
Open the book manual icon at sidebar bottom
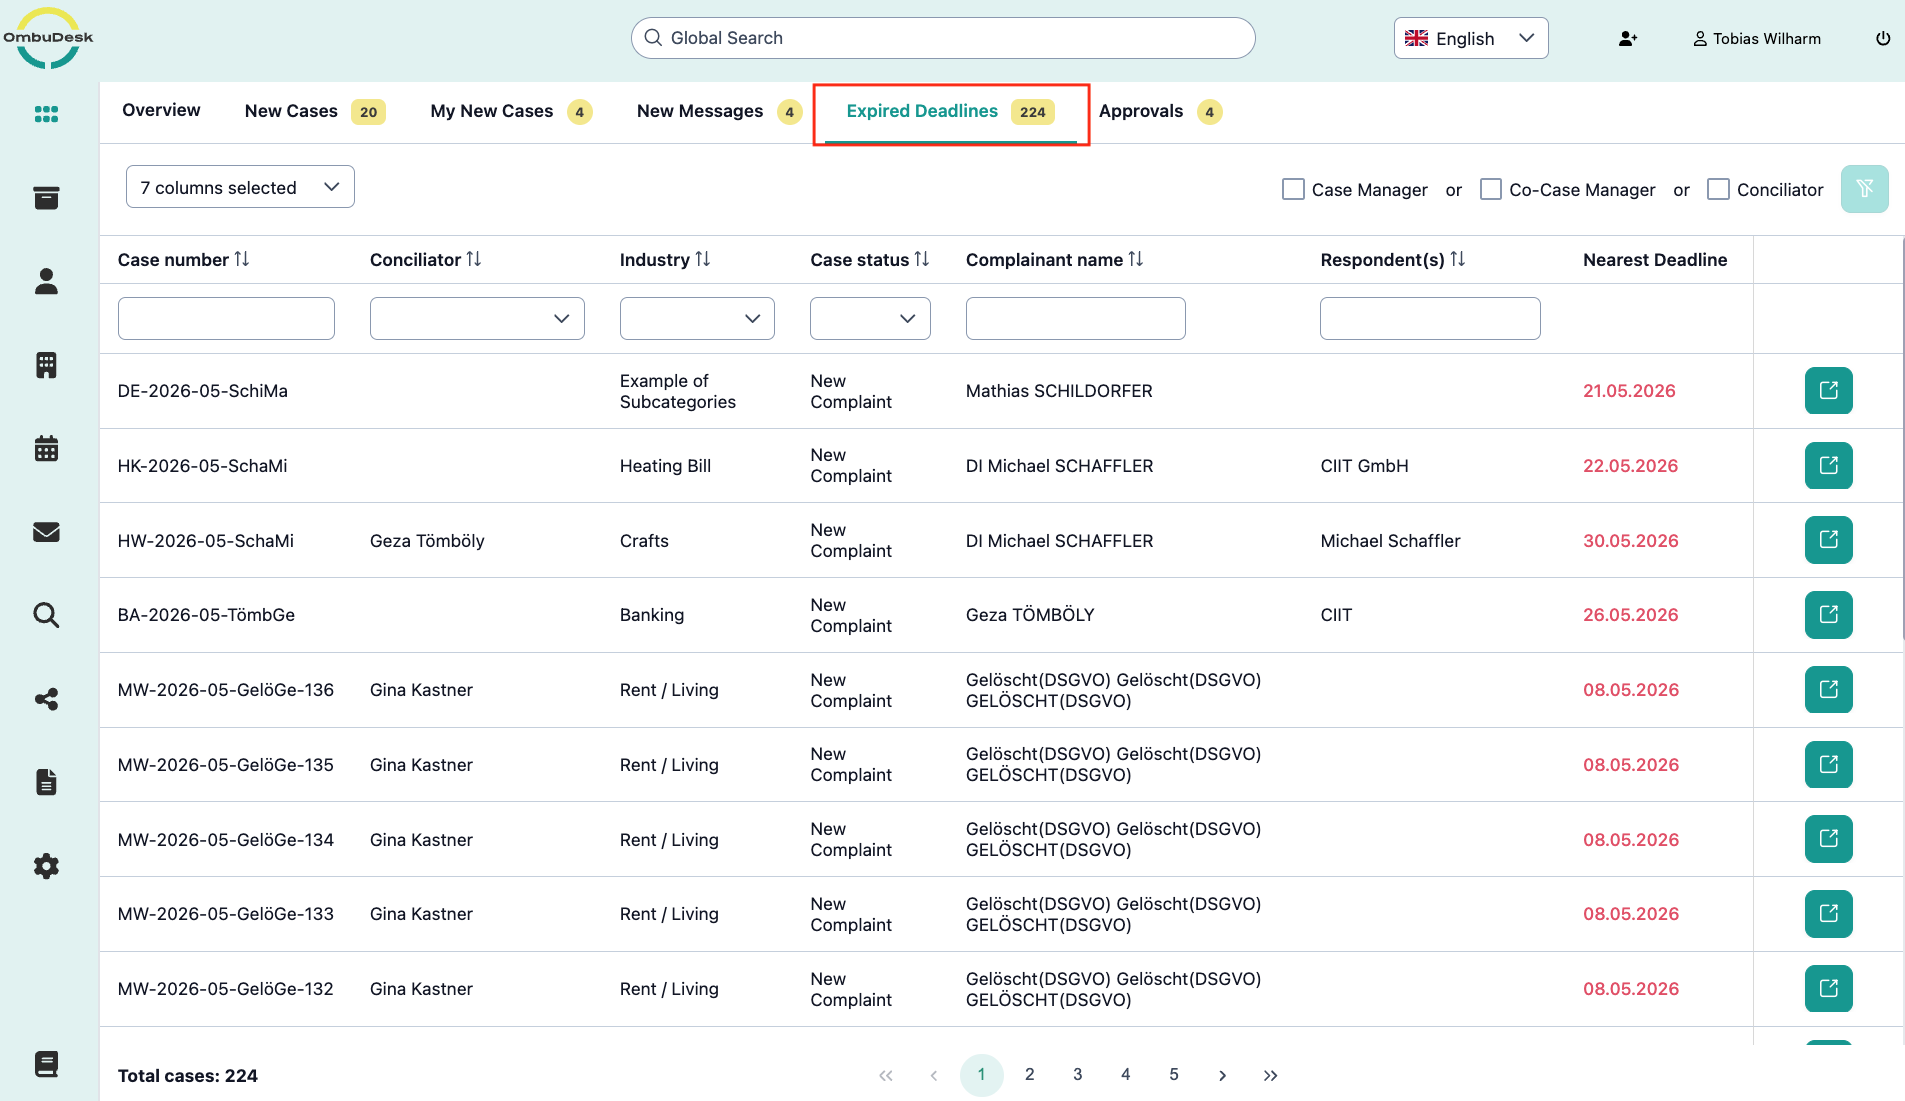click(x=46, y=1064)
